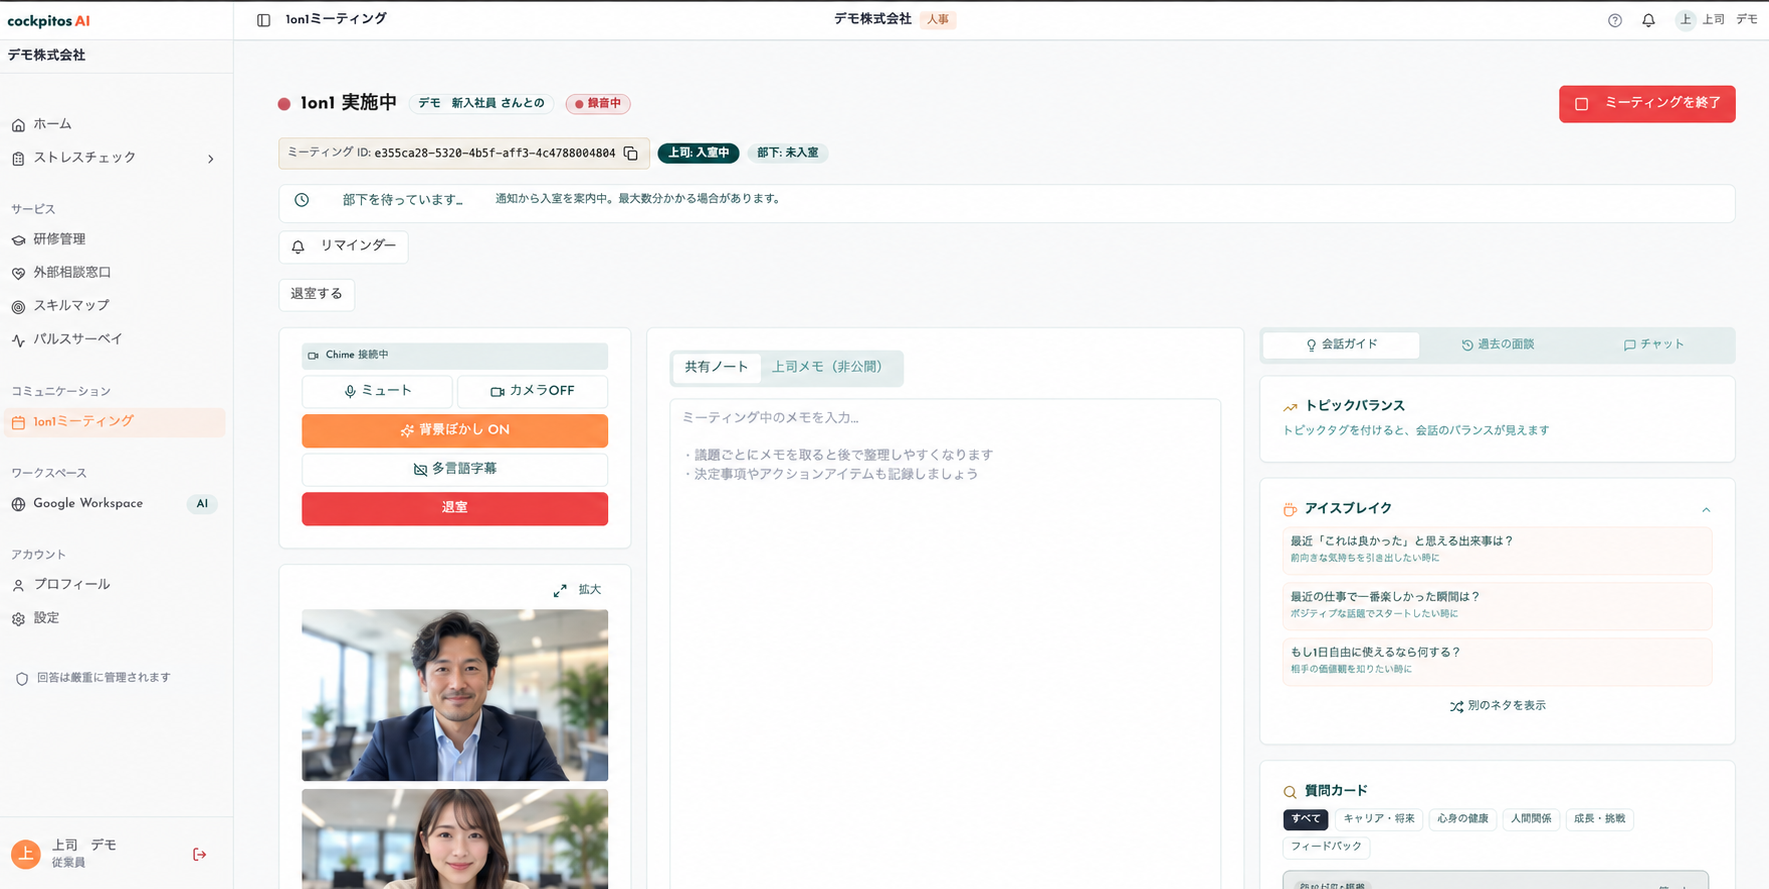Click the 上司 デモ user avatar in top bar
Image resolution: width=1769 pixels, height=889 pixels.
point(1686,20)
